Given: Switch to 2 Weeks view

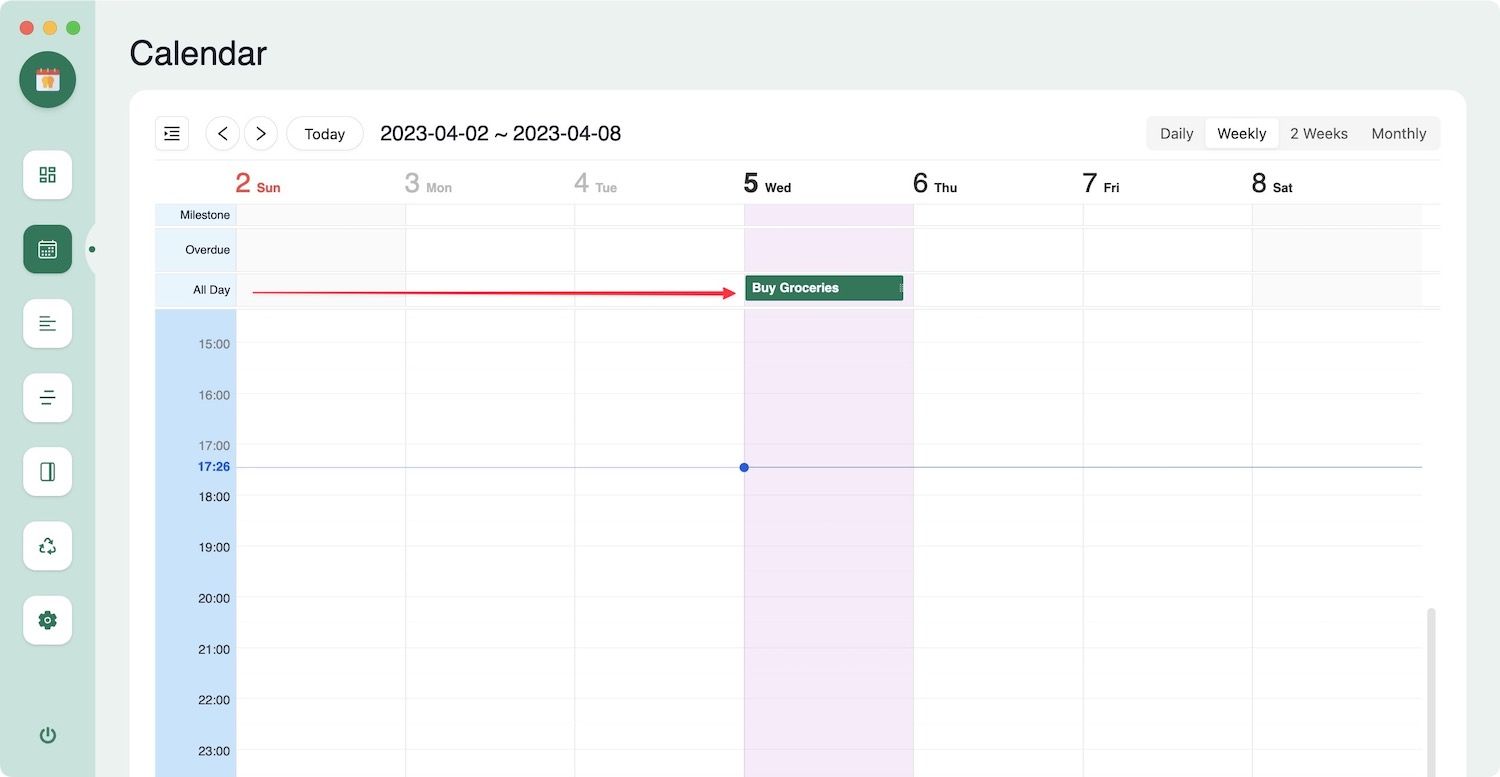Looking at the screenshot, I should (x=1318, y=133).
